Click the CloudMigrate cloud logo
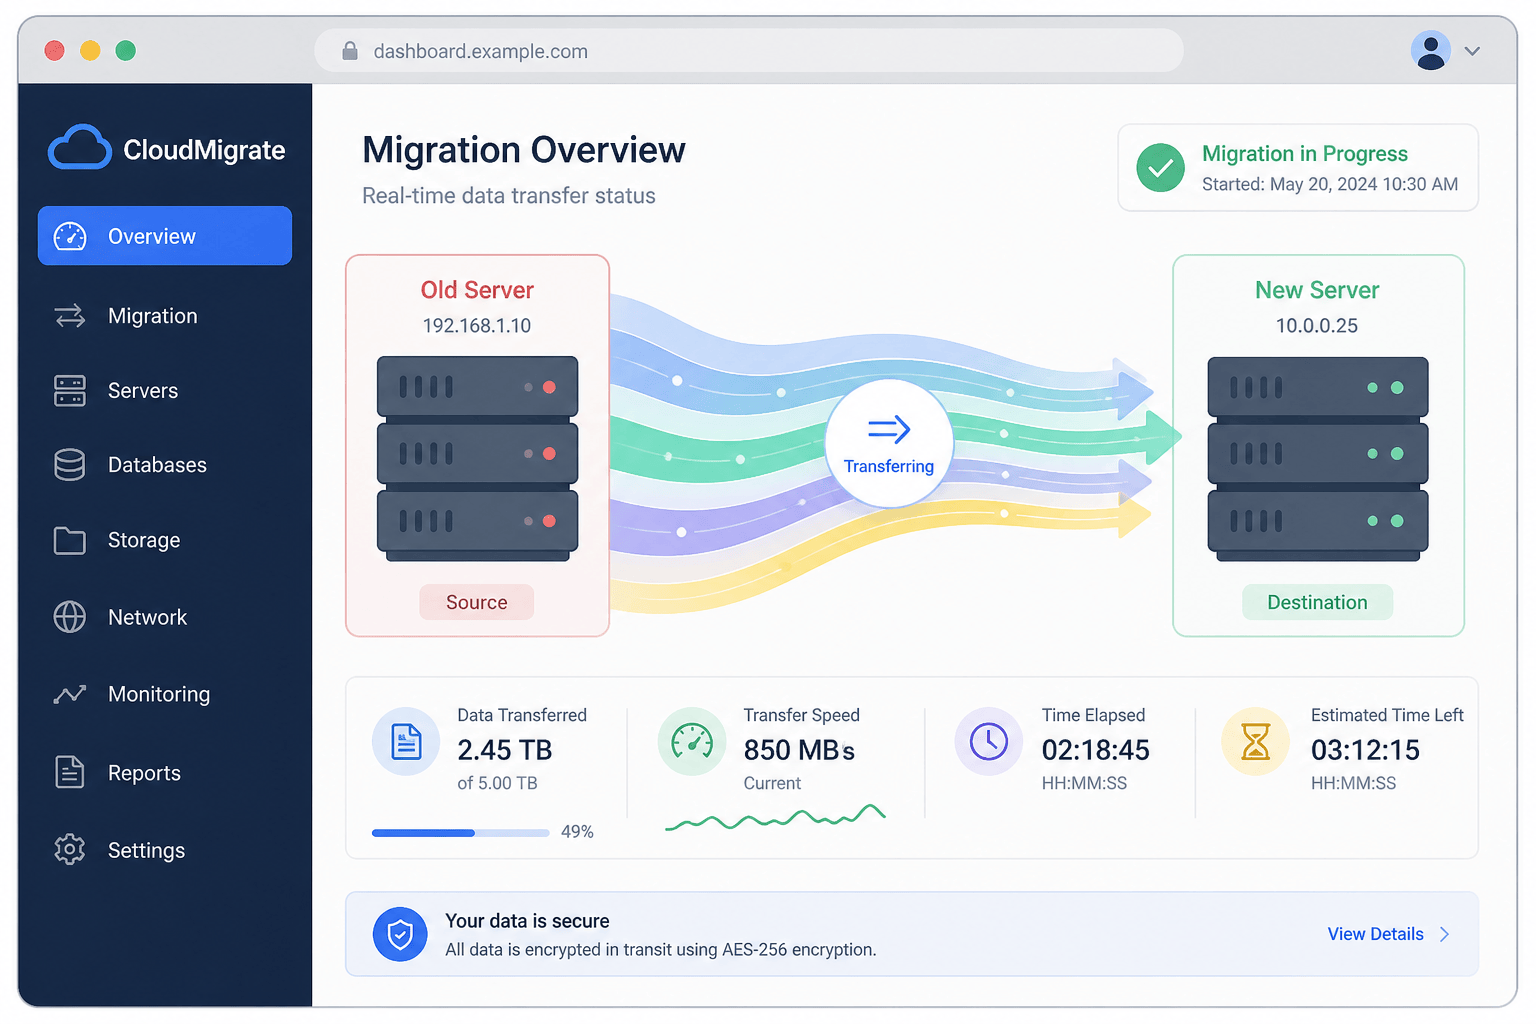The image size is (1536, 1024). click(x=79, y=148)
